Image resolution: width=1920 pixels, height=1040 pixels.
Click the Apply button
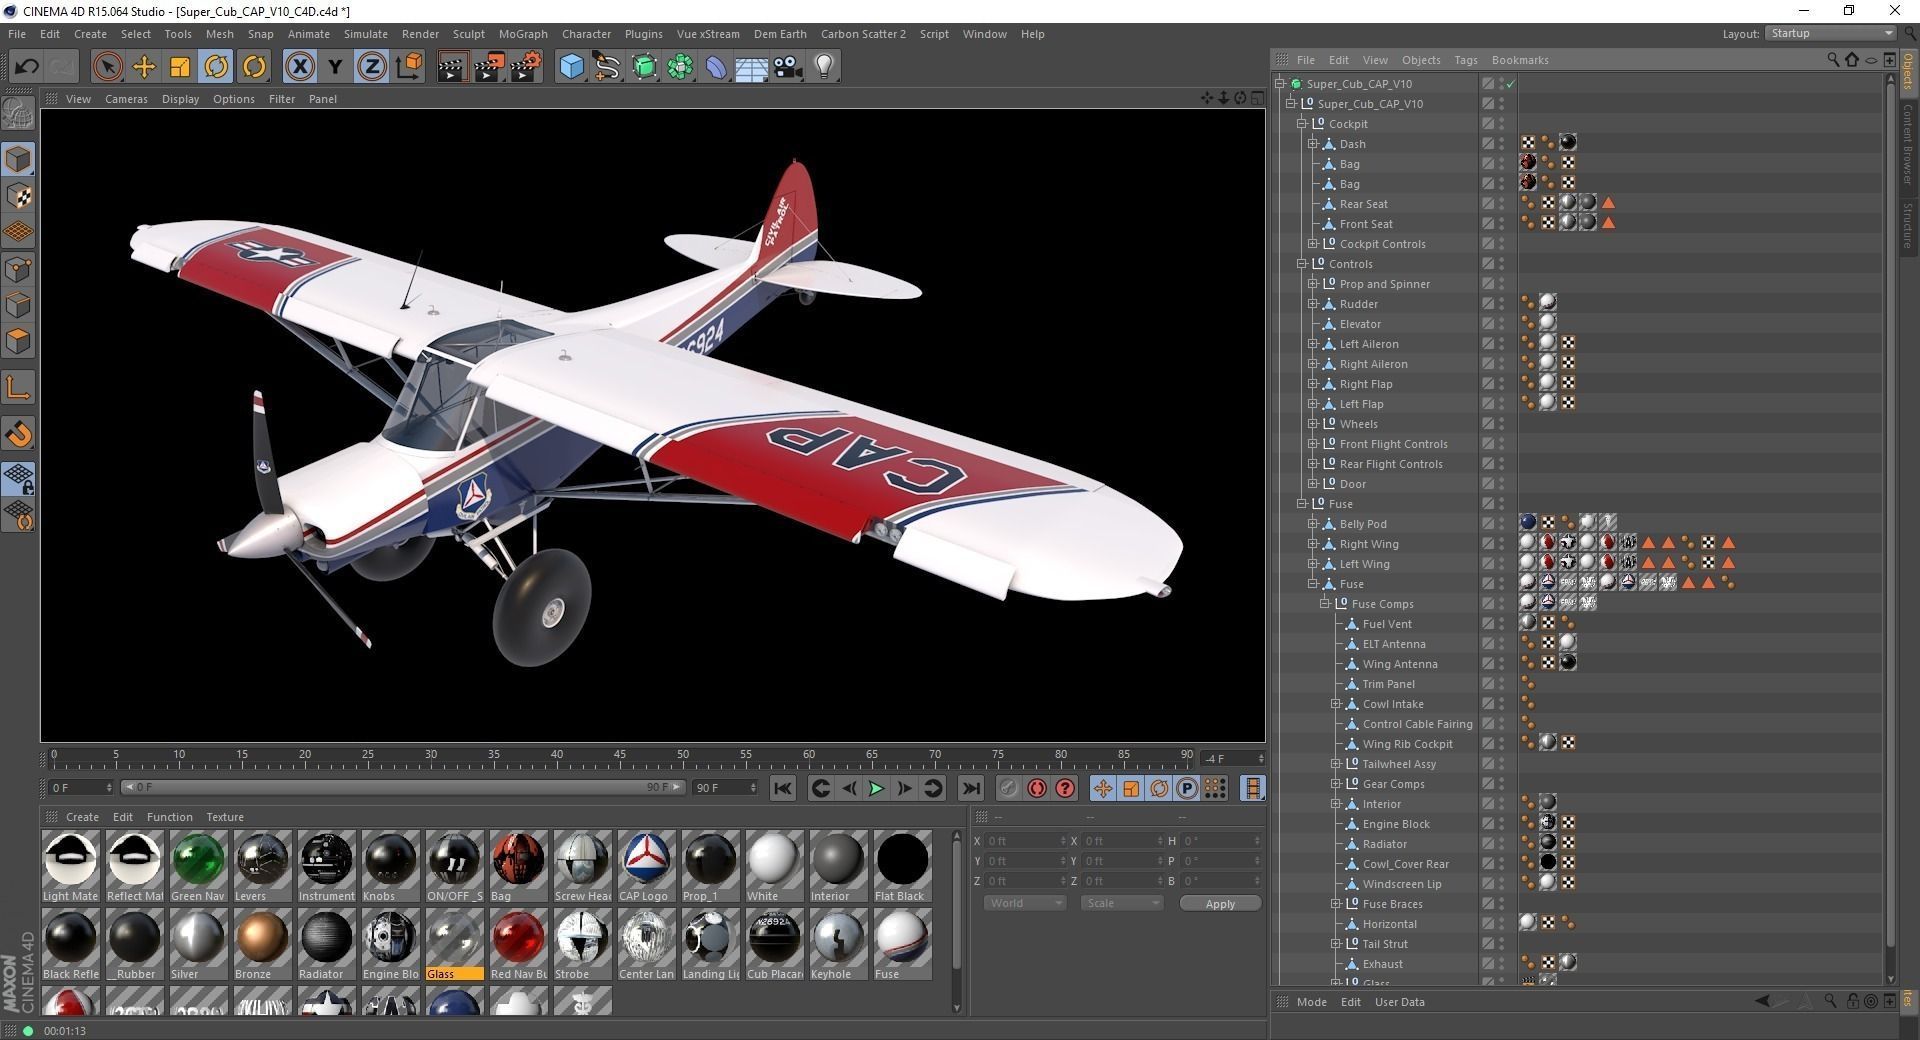(1220, 904)
